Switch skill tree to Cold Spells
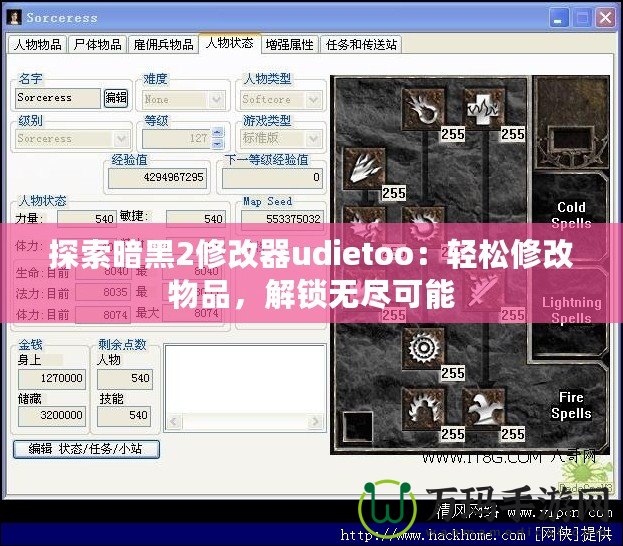Image resolution: width=623 pixels, height=546 pixels. click(571, 215)
